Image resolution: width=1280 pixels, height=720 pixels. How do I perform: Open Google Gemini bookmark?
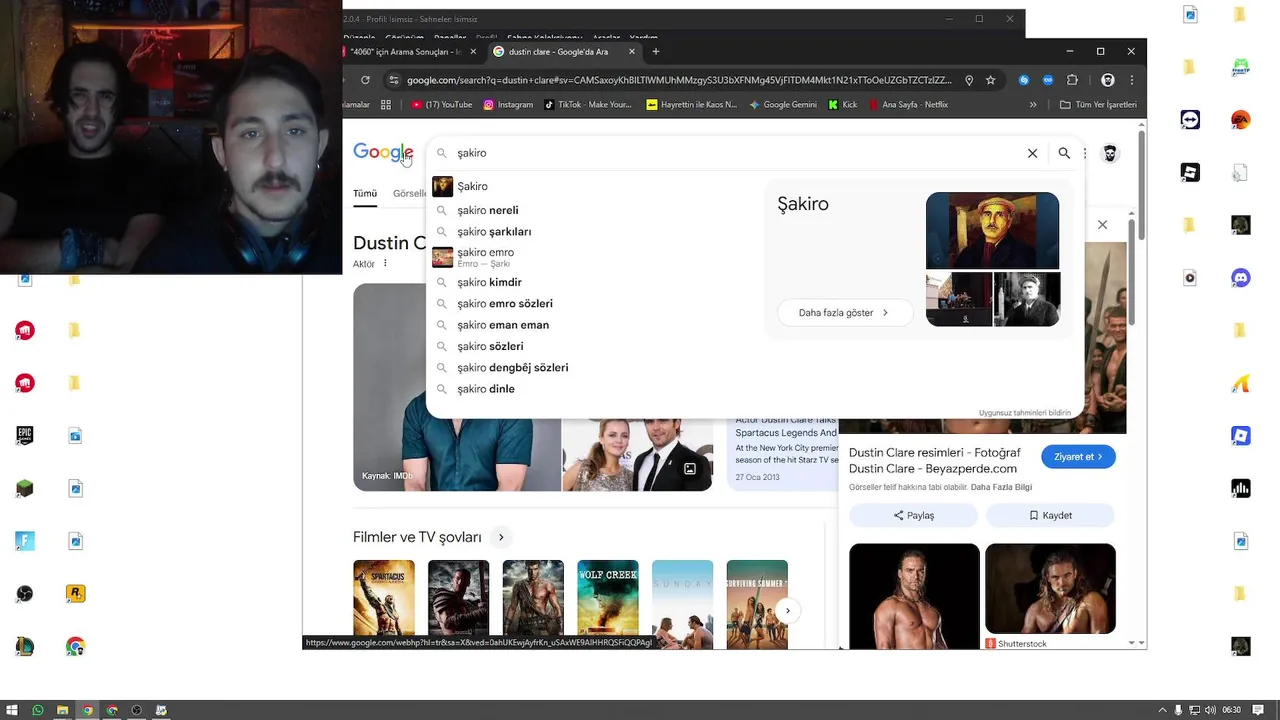point(783,104)
